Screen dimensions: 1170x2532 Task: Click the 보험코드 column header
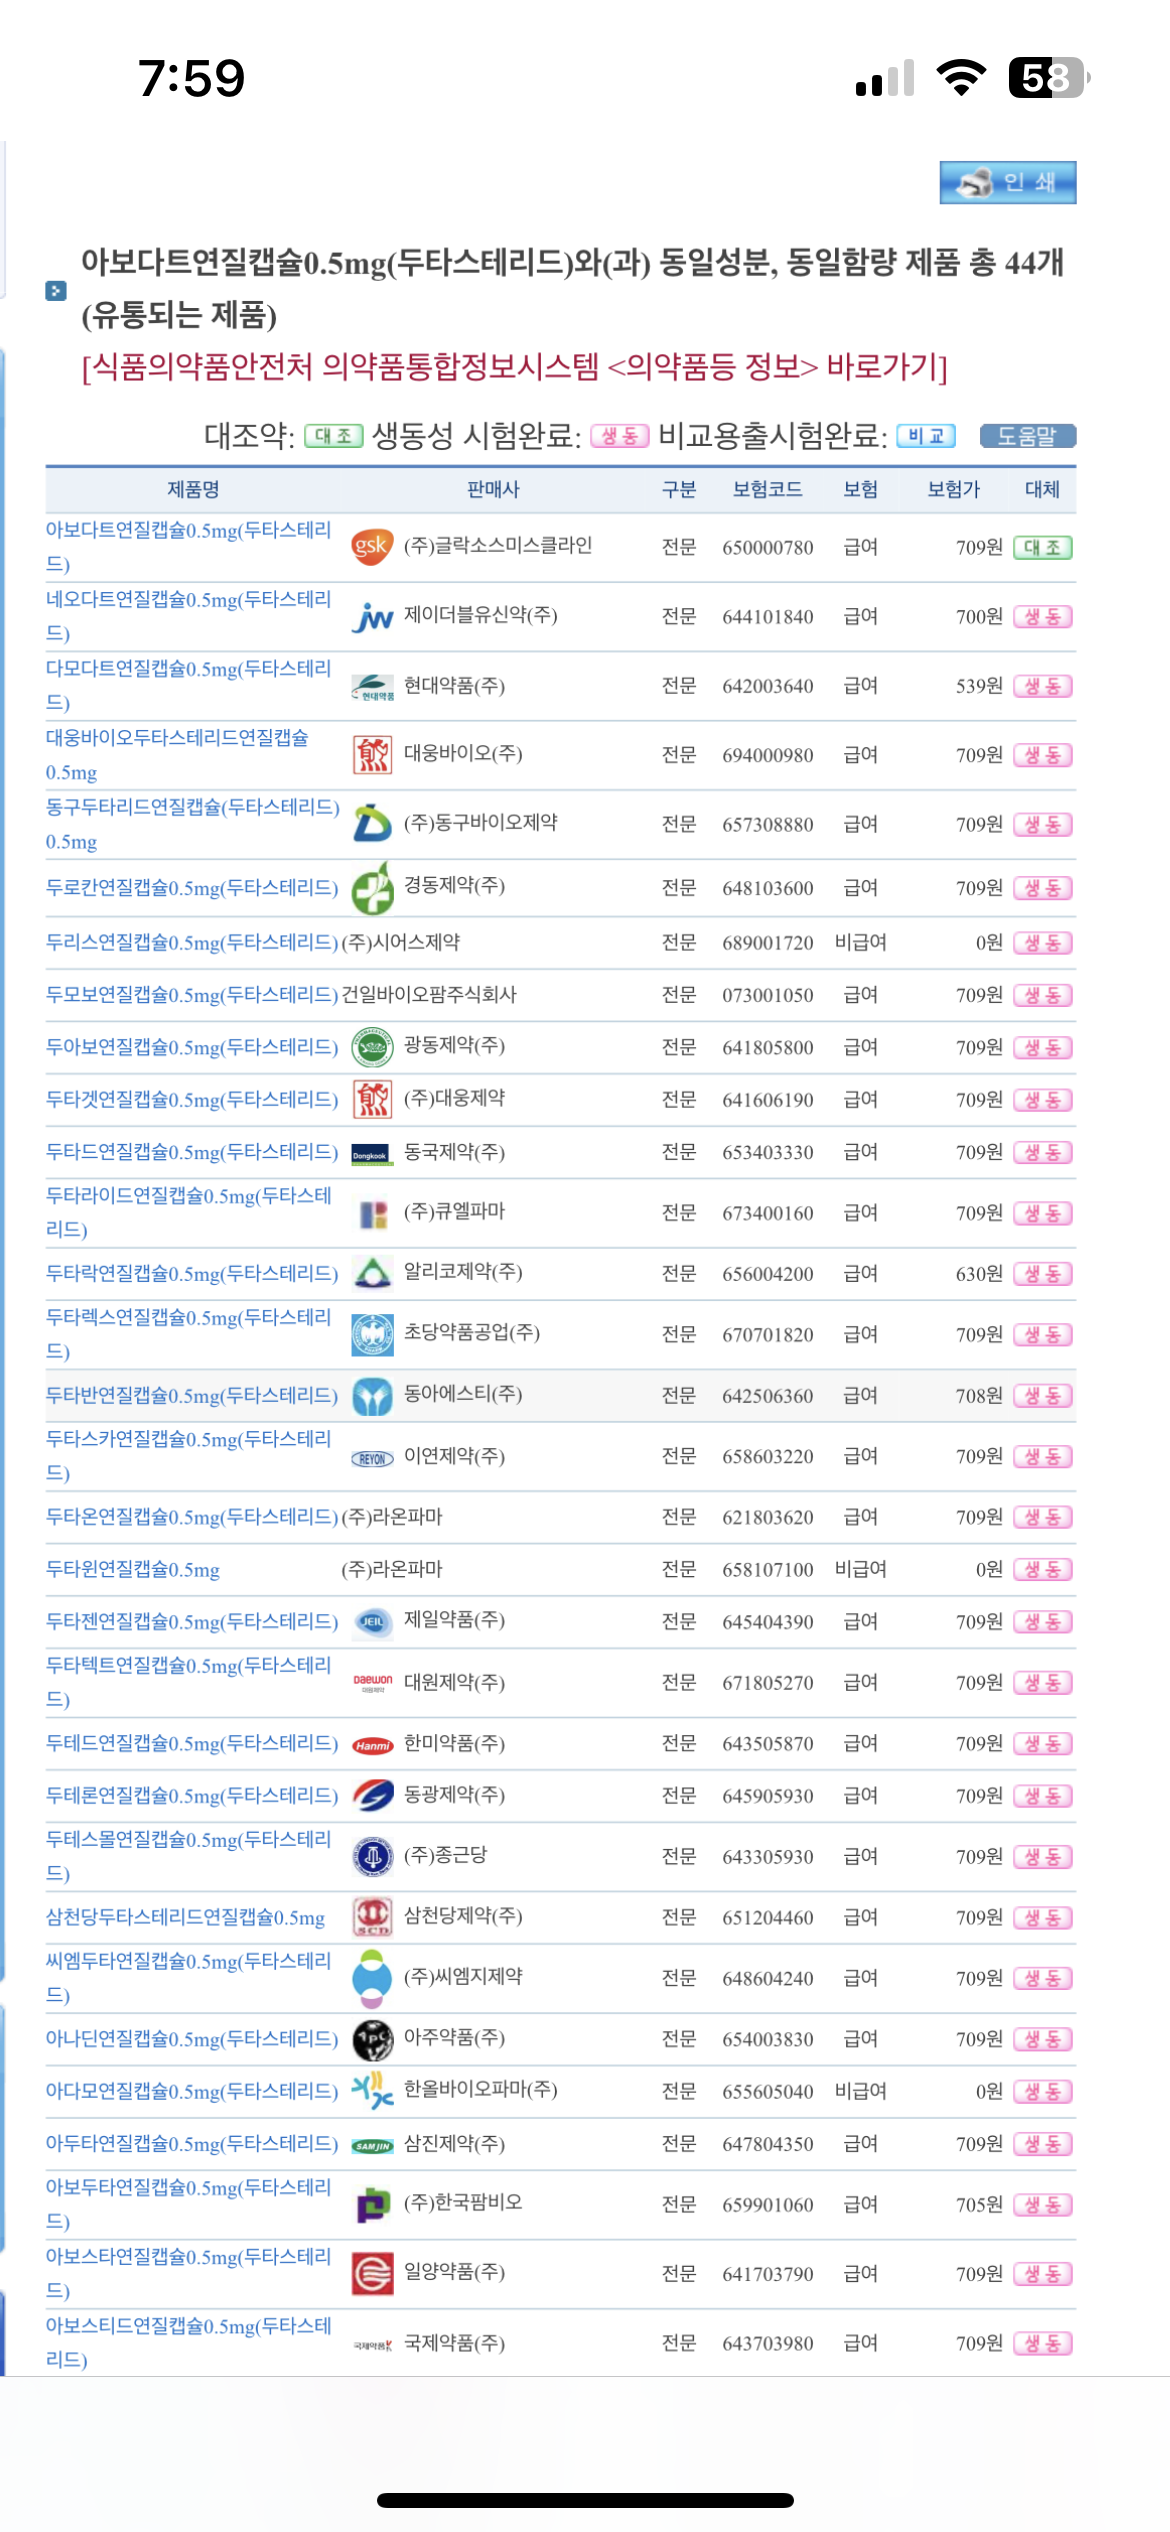pyautogui.click(x=768, y=489)
